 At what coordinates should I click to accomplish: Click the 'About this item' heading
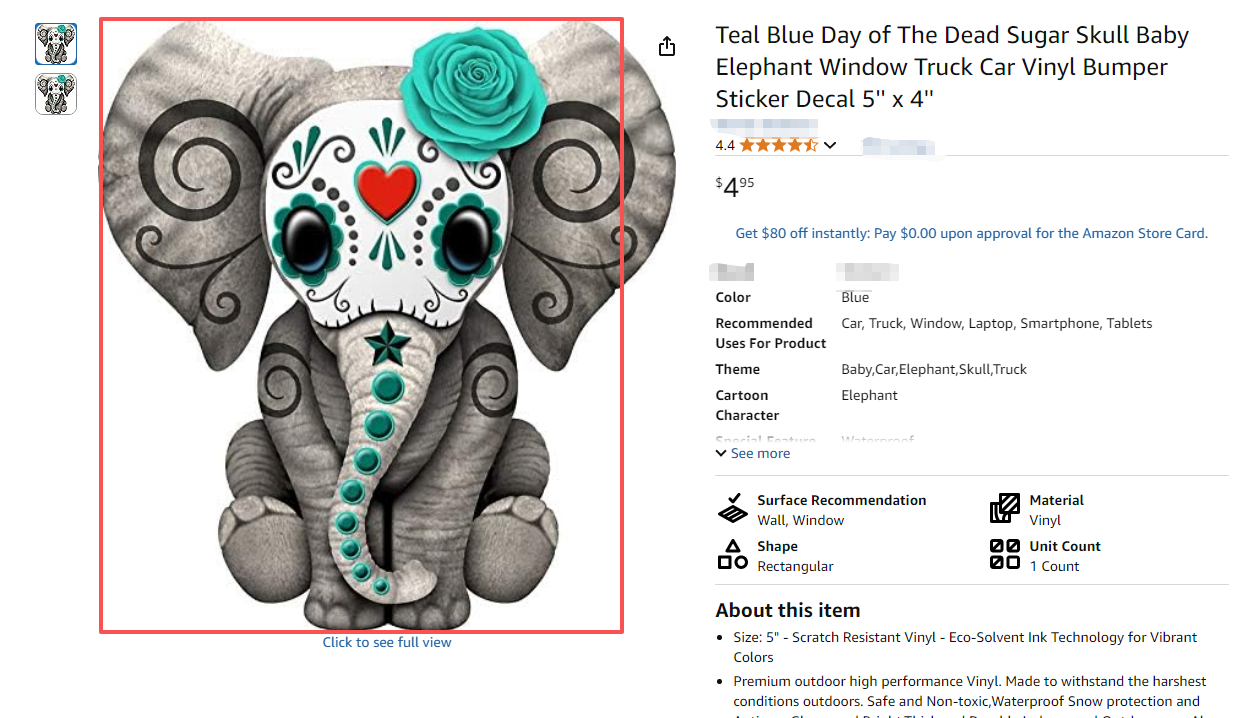787,610
